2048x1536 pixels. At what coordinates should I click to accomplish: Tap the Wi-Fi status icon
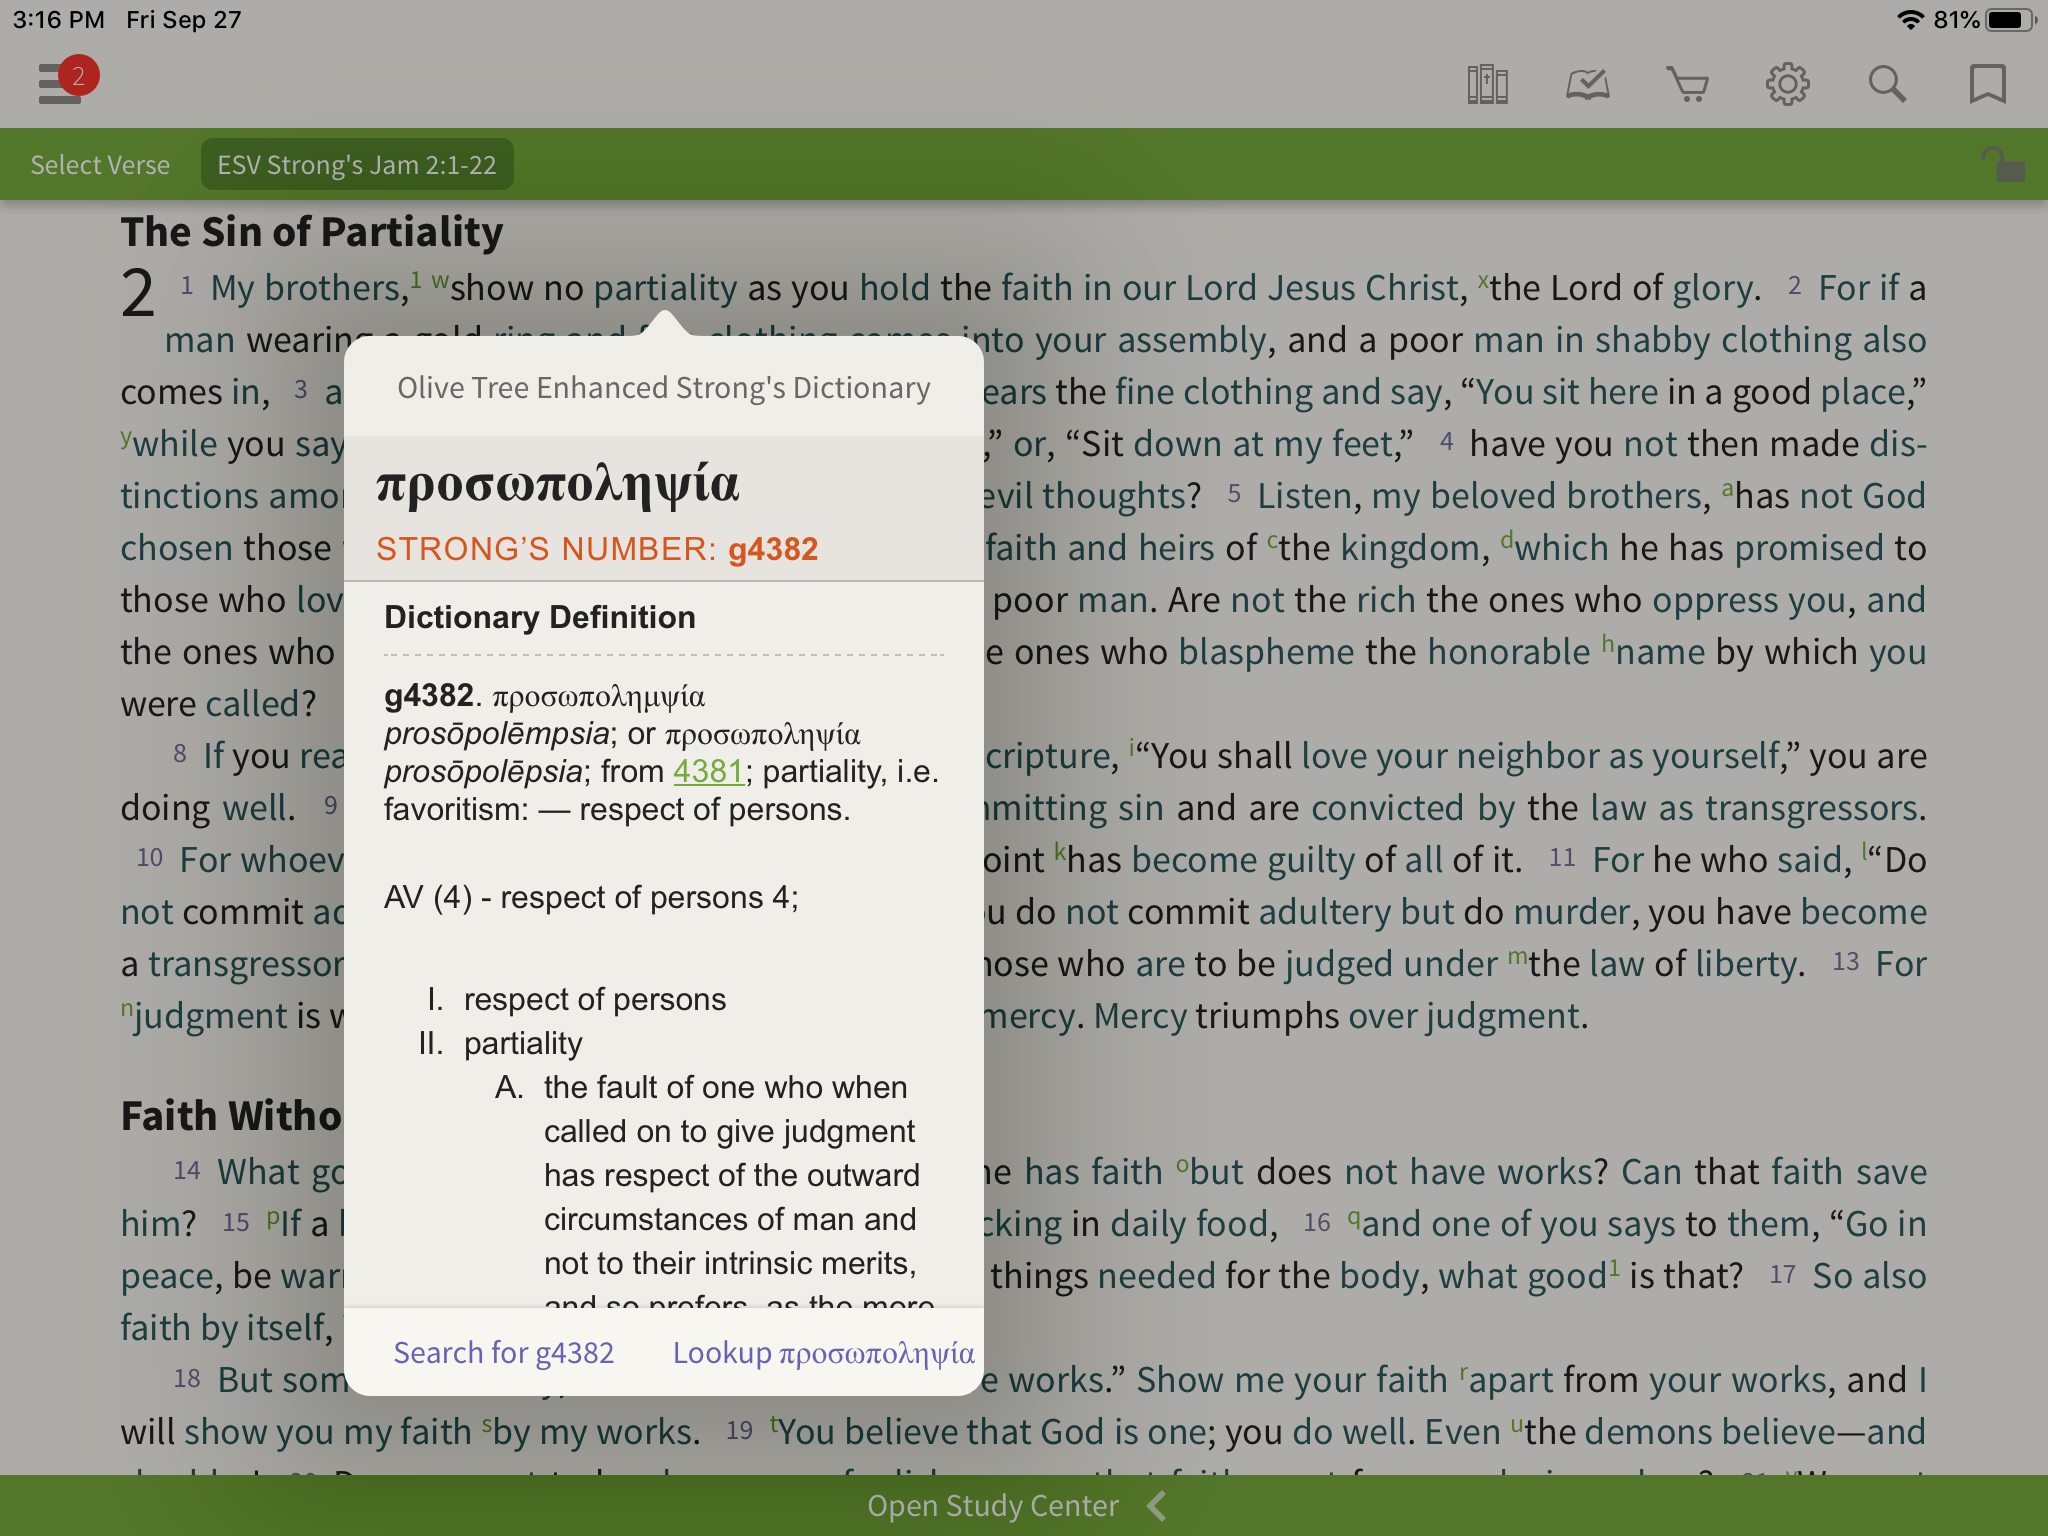point(1910,20)
